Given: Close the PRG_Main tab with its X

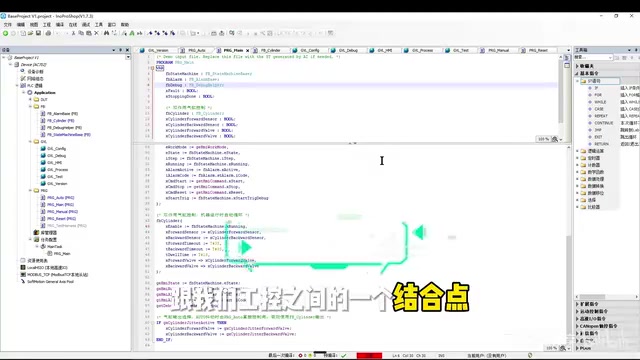Looking at the screenshot, I should pyautogui.click(x=247, y=51).
